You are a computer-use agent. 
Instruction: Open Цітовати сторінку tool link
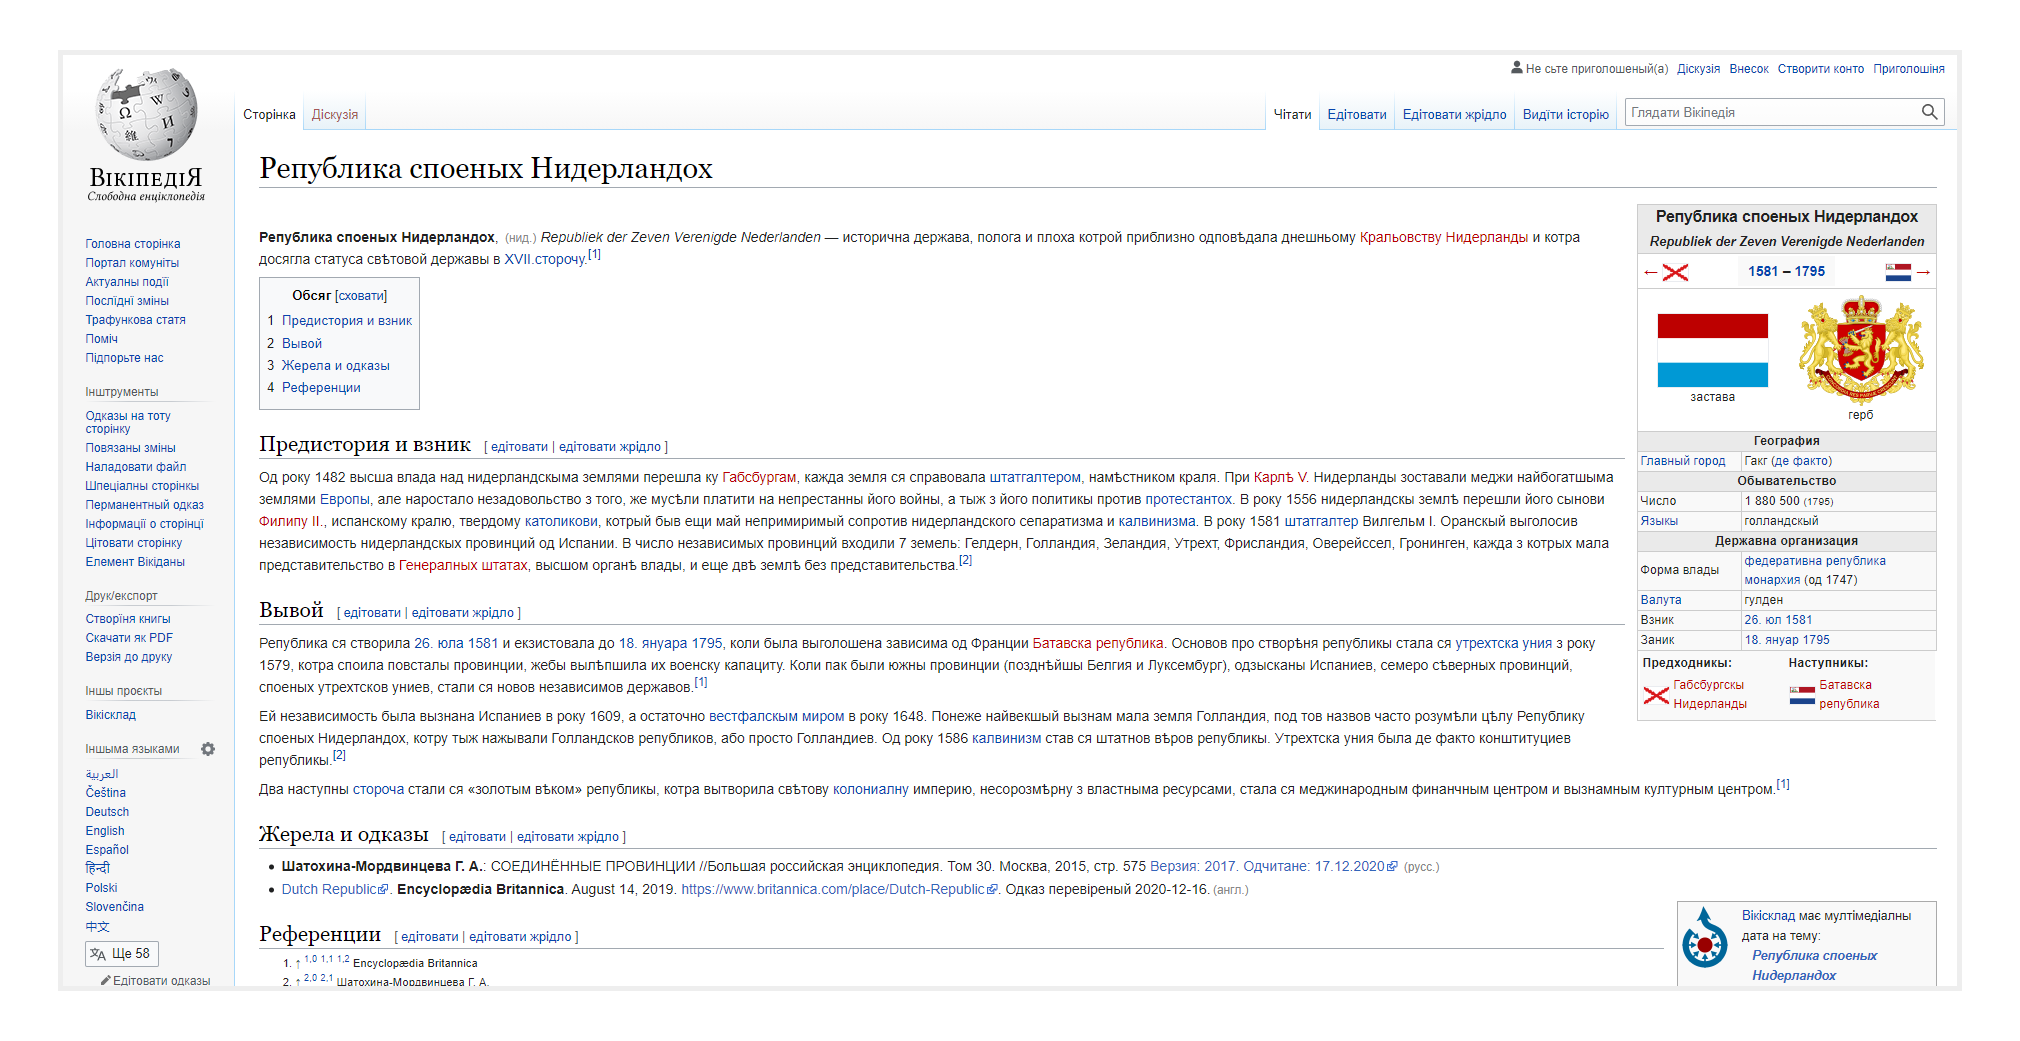pyautogui.click(x=134, y=543)
